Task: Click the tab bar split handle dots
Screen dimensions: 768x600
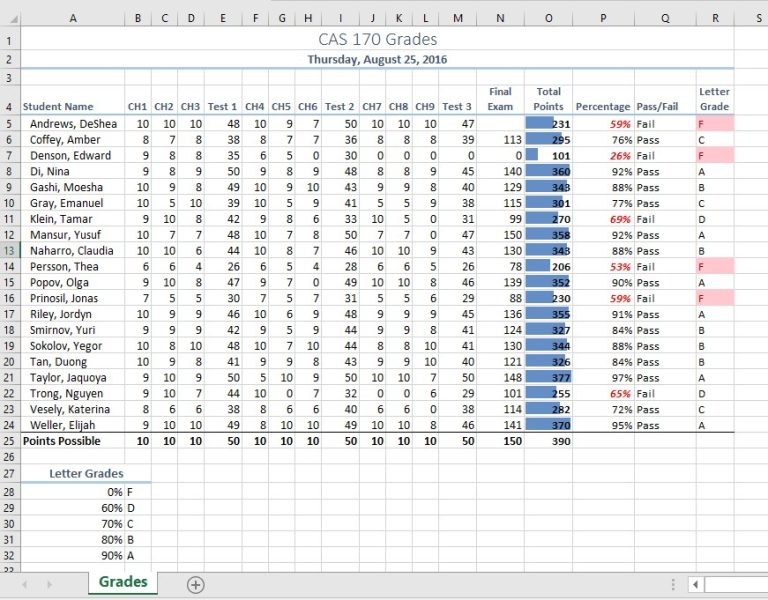Action: (x=673, y=584)
